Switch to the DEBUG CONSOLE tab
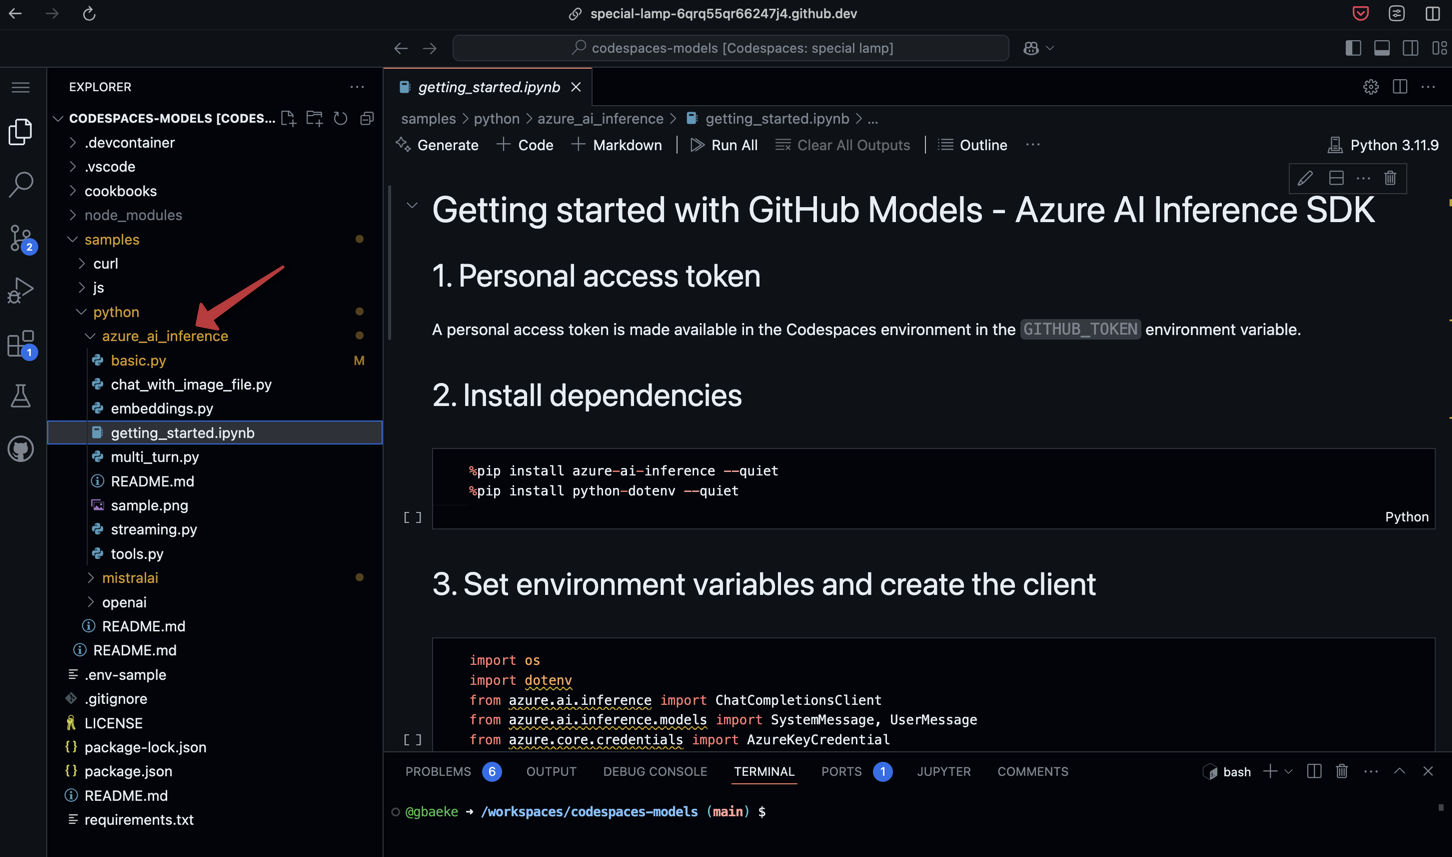This screenshot has height=857, width=1452. [655, 771]
